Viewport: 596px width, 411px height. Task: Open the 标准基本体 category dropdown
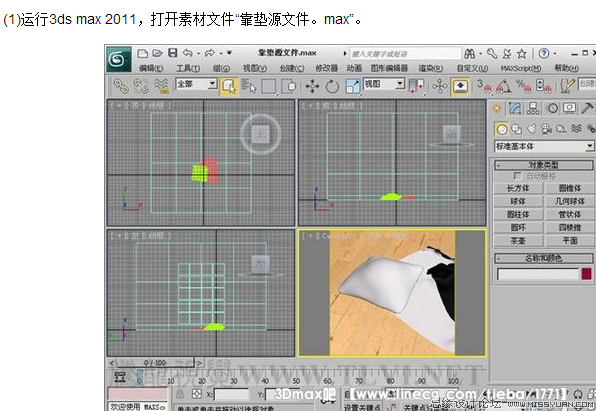coord(544,146)
